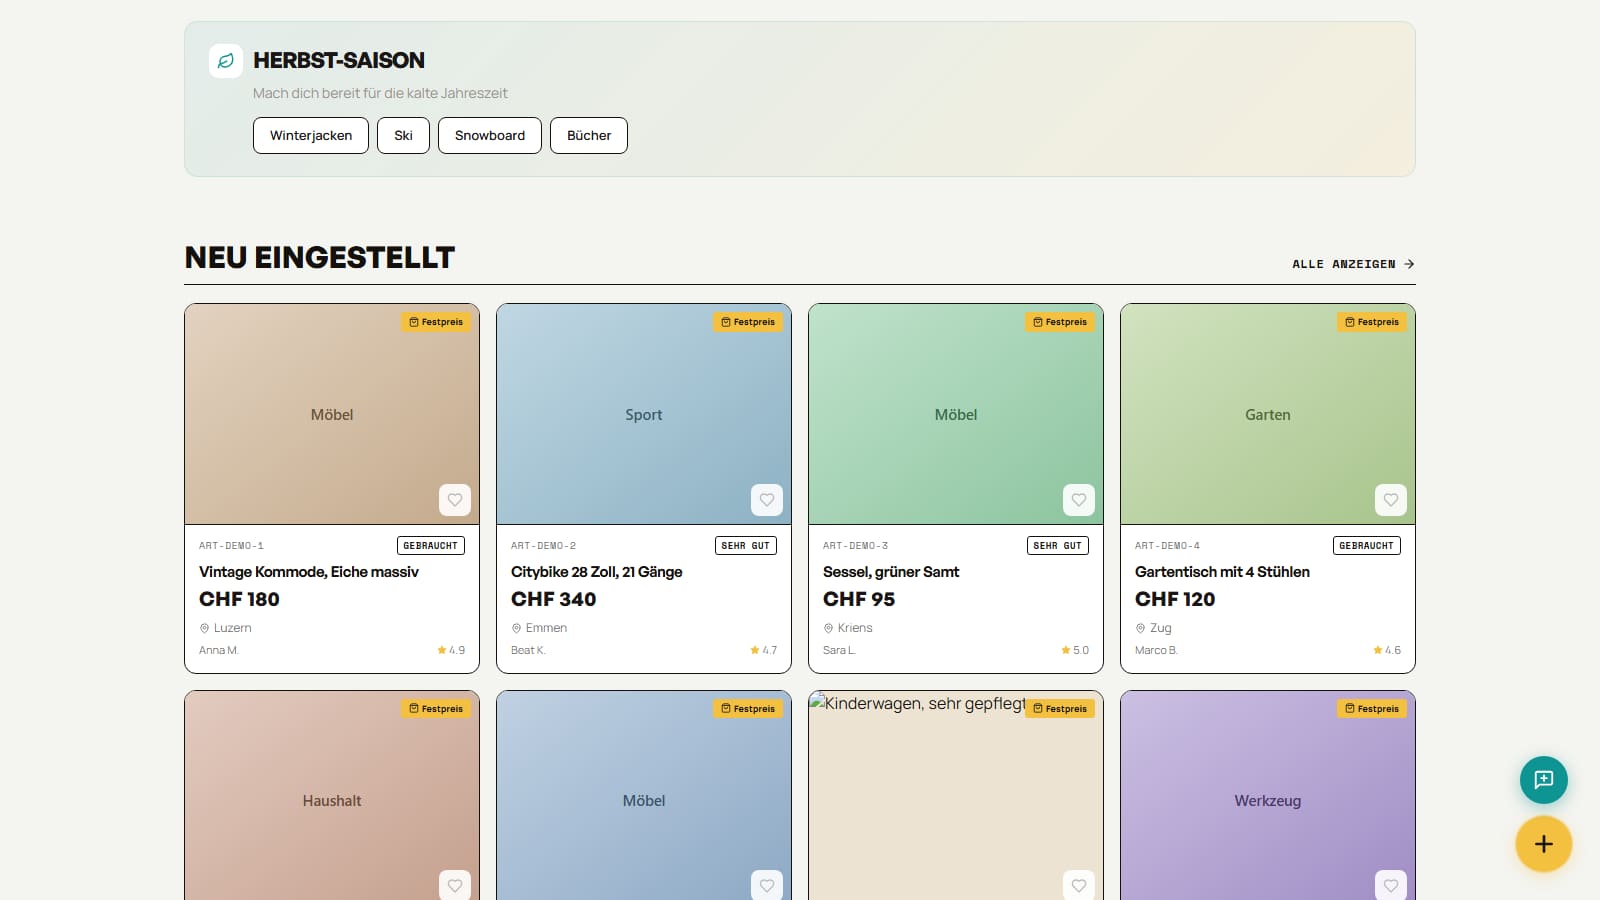Toggle heart on the Werkzeug card
Viewport: 1600px width, 900px height.
point(1391,885)
